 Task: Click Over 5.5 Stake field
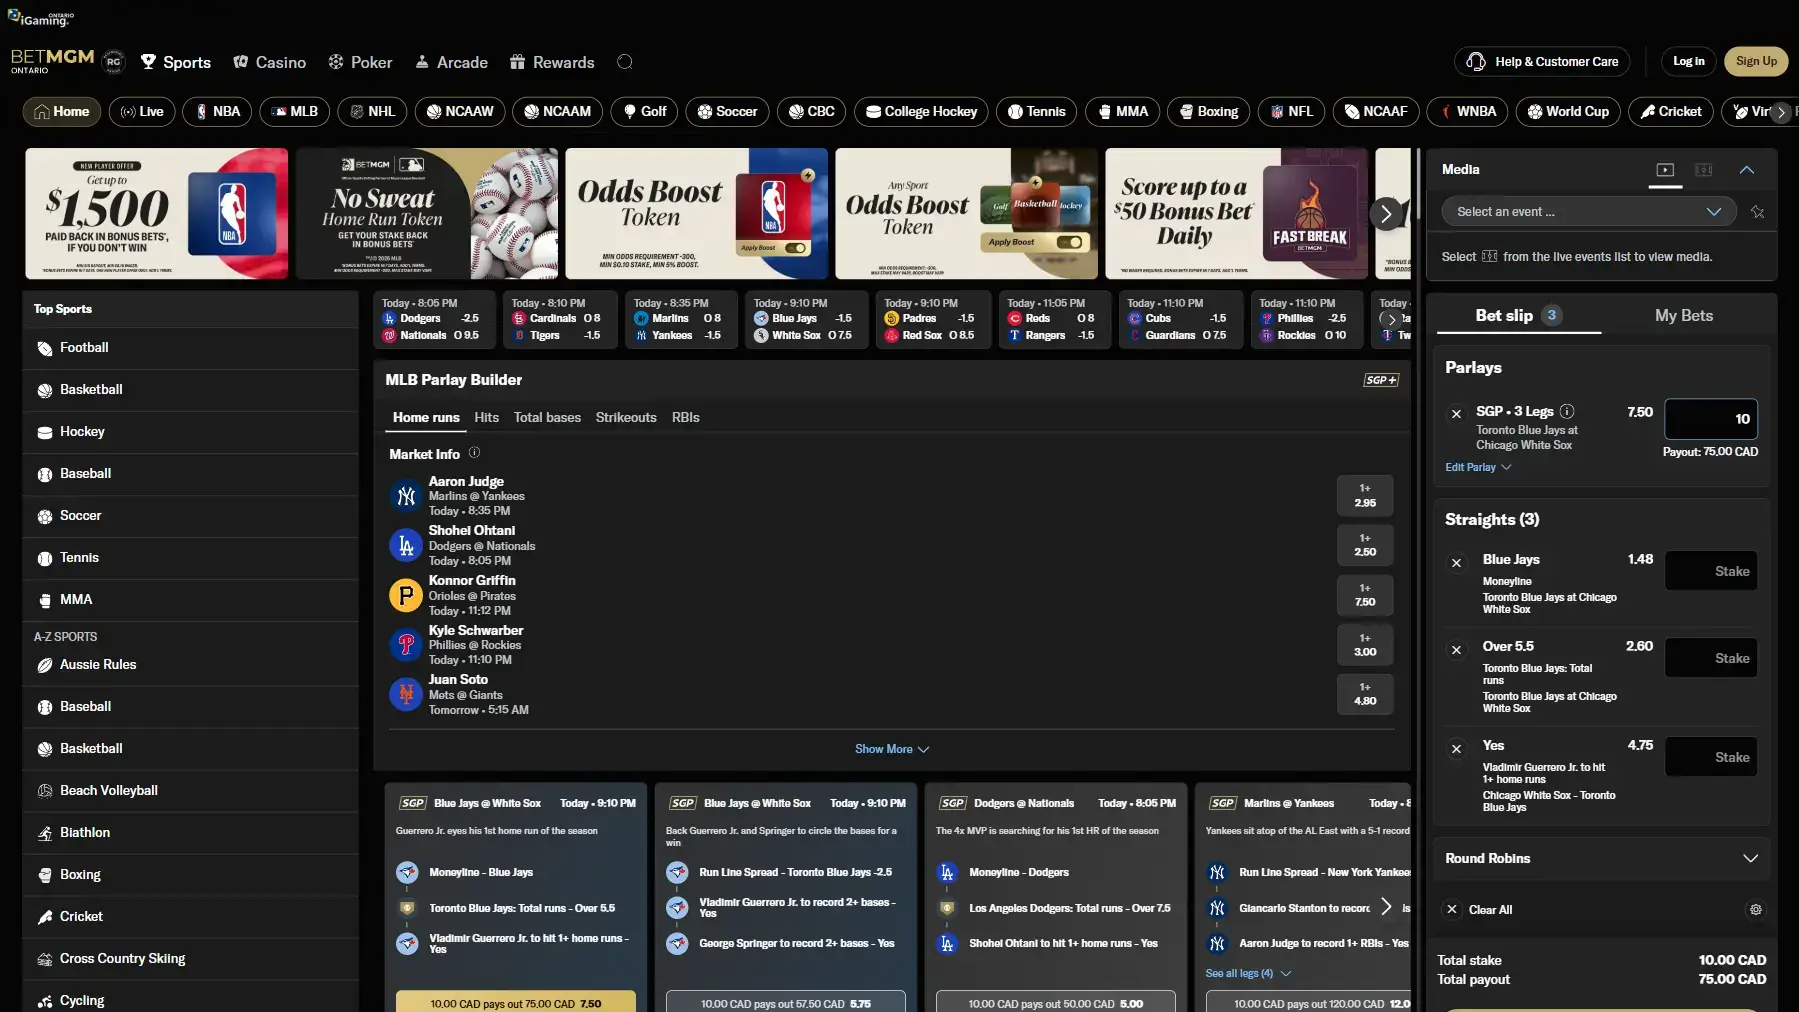click(x=1710, y=658)
